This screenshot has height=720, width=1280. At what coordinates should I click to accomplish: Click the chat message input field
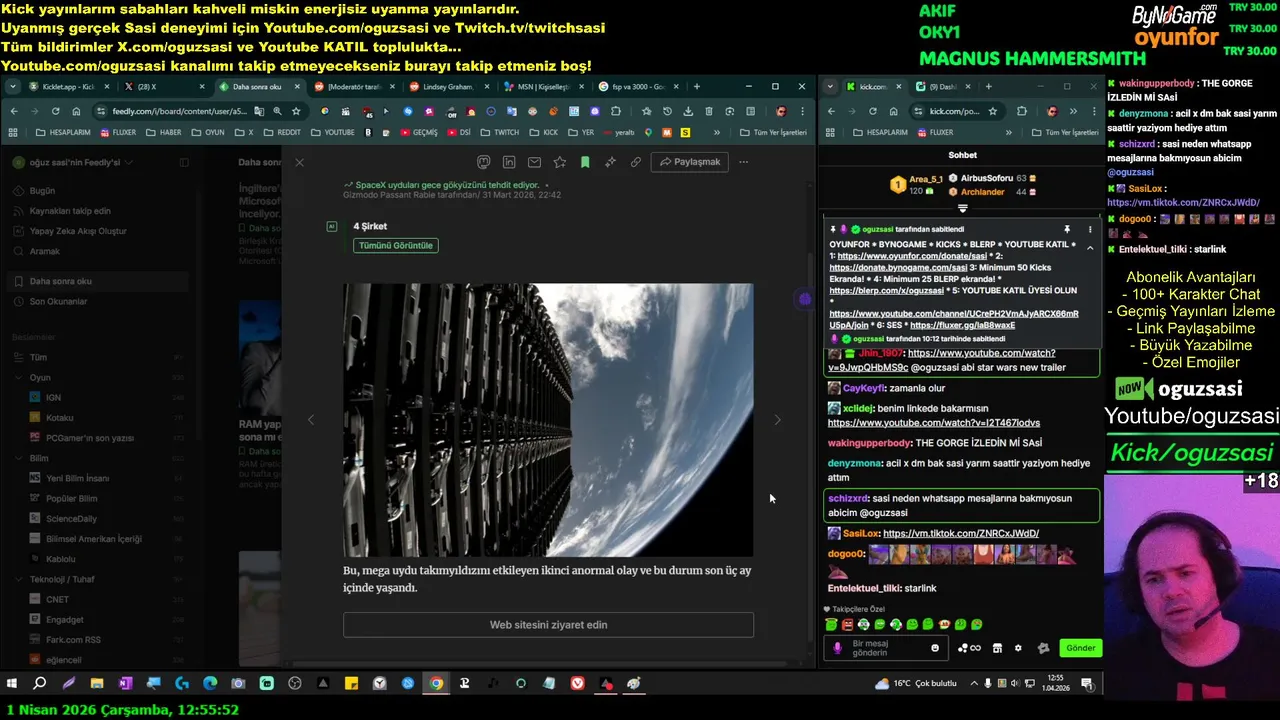(885, 648)
